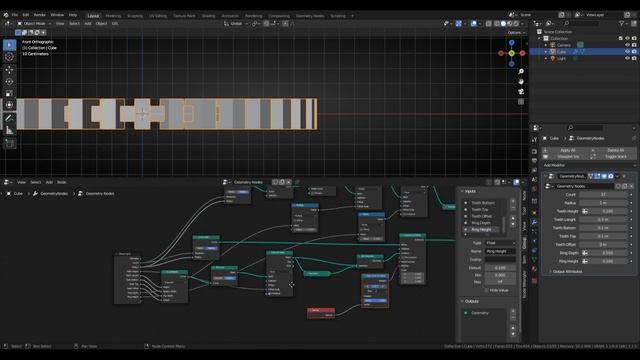Select rendered viewport shading mode icon
Viewport: 640px width, 360px height.
(x=516, y=24)
